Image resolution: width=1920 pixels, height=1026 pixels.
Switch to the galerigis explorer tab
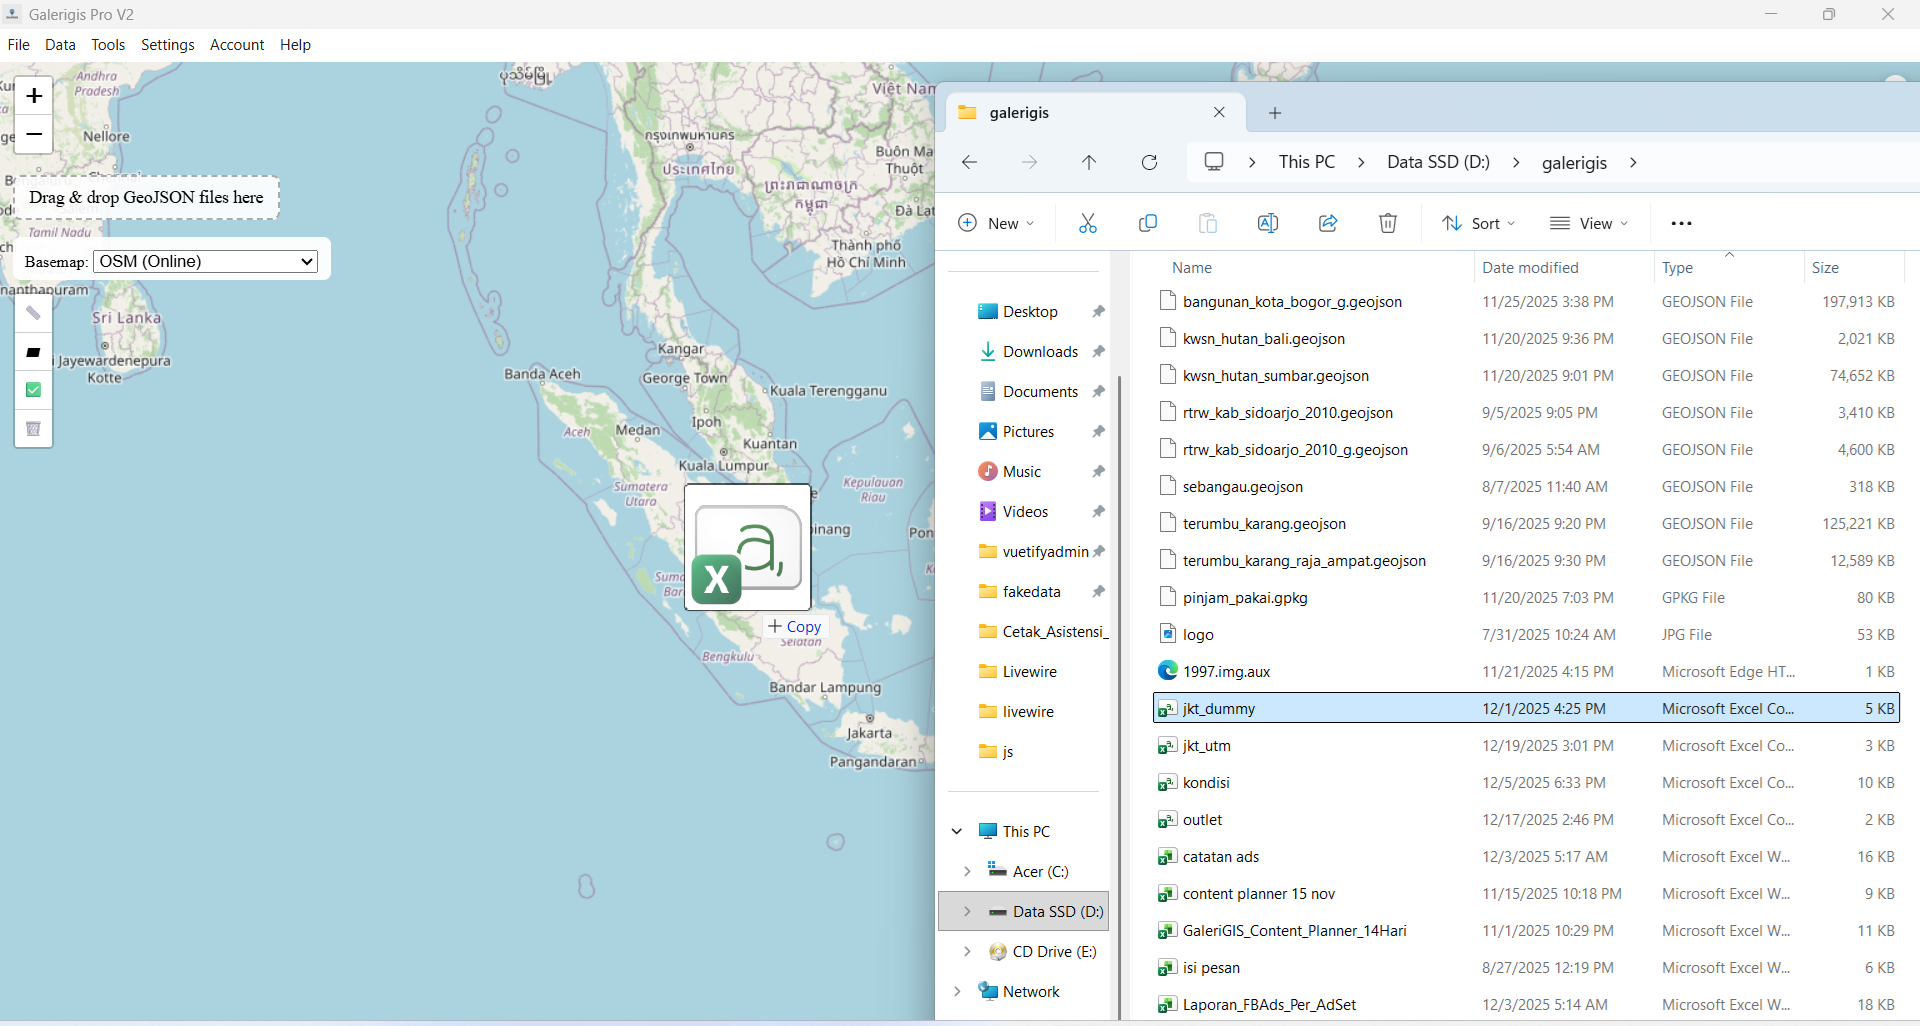pos(1016,112)
